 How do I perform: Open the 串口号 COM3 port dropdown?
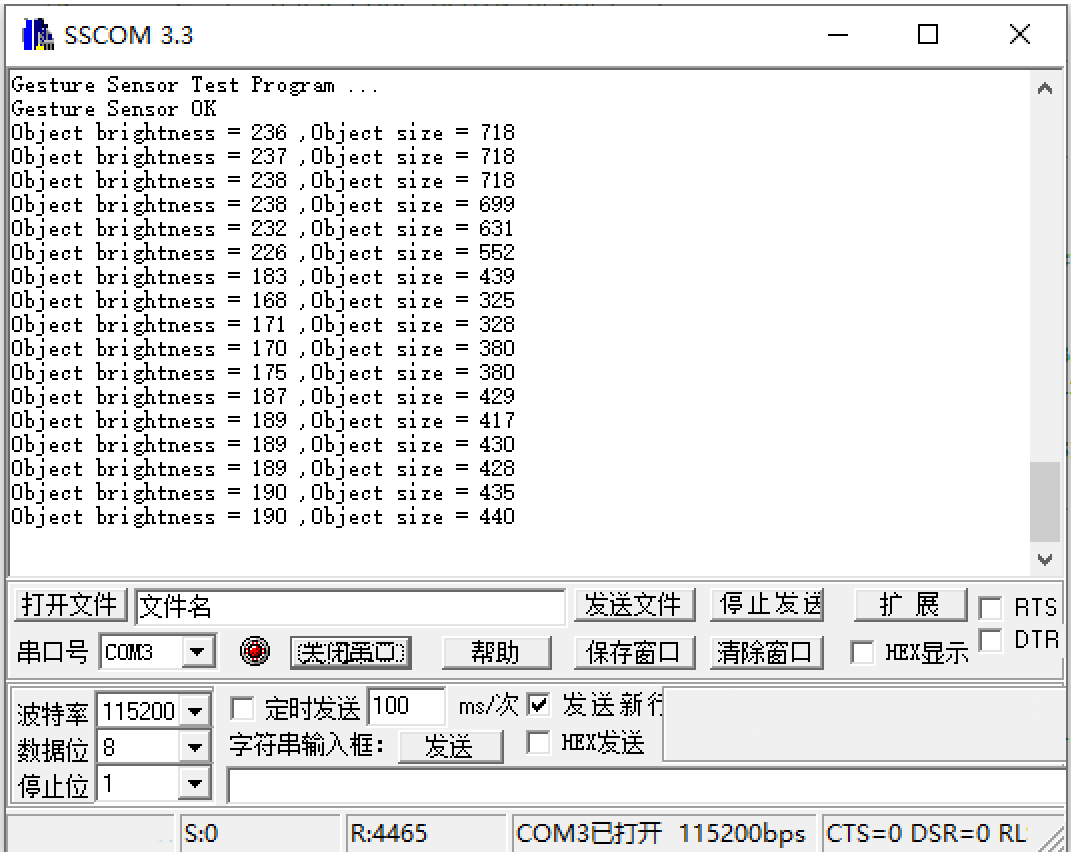click(197, 652)
